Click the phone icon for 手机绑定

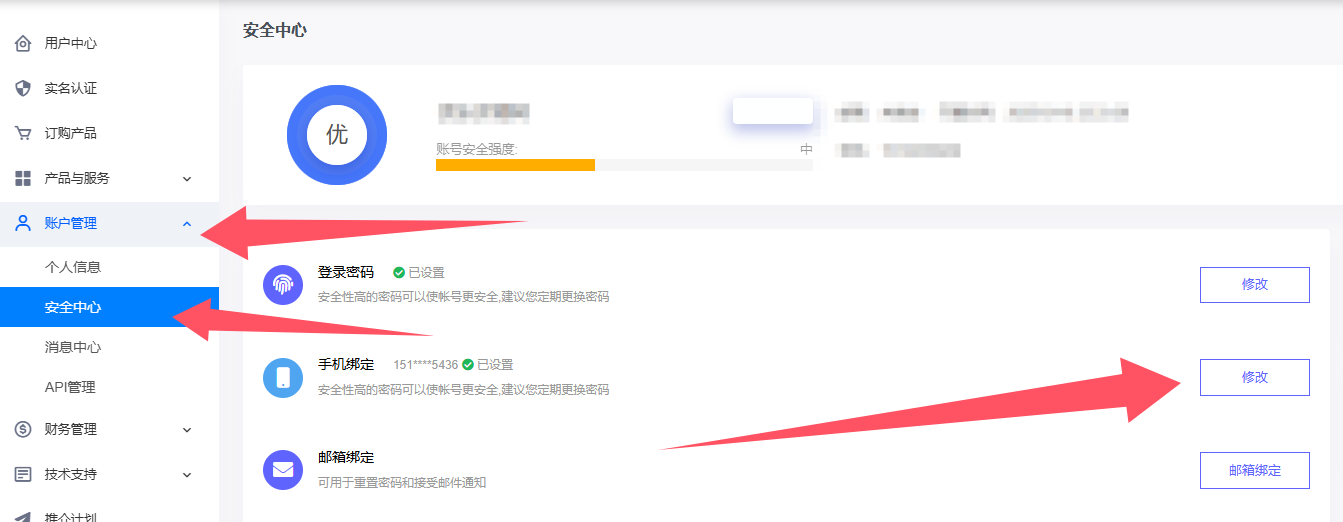click(282, 377)
